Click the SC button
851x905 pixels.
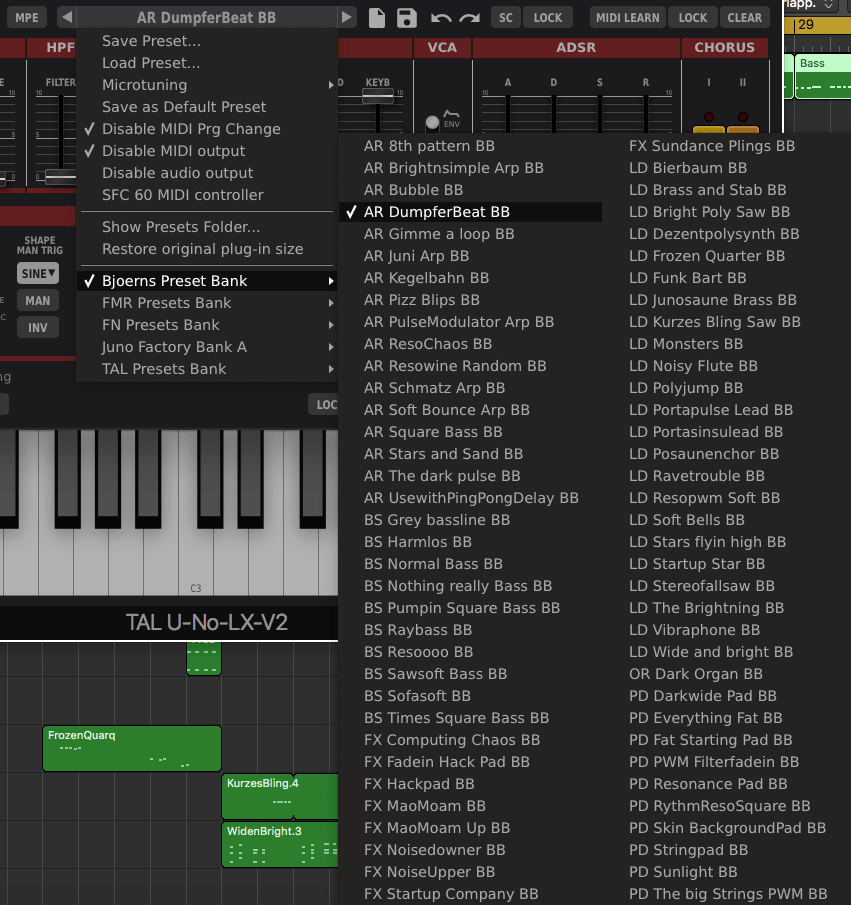pyautogui.click(x=506, y=17)
